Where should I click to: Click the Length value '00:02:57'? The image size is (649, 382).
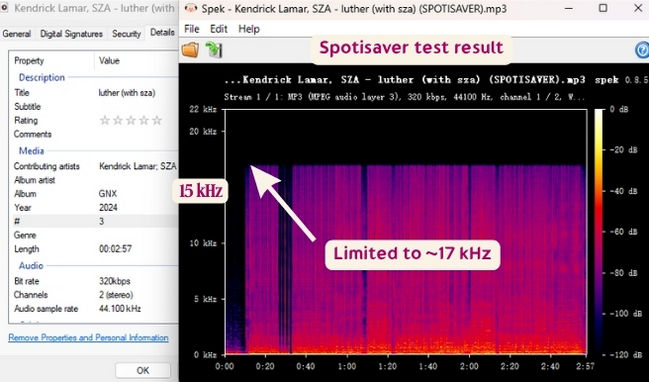115,249
